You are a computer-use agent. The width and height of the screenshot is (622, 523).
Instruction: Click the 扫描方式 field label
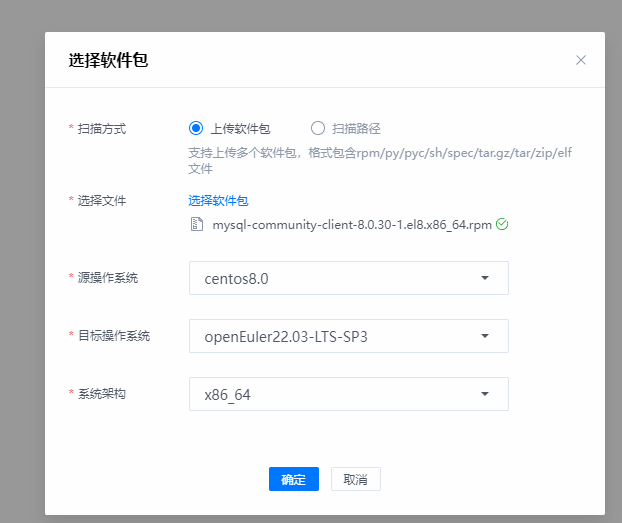pos(102,129)
